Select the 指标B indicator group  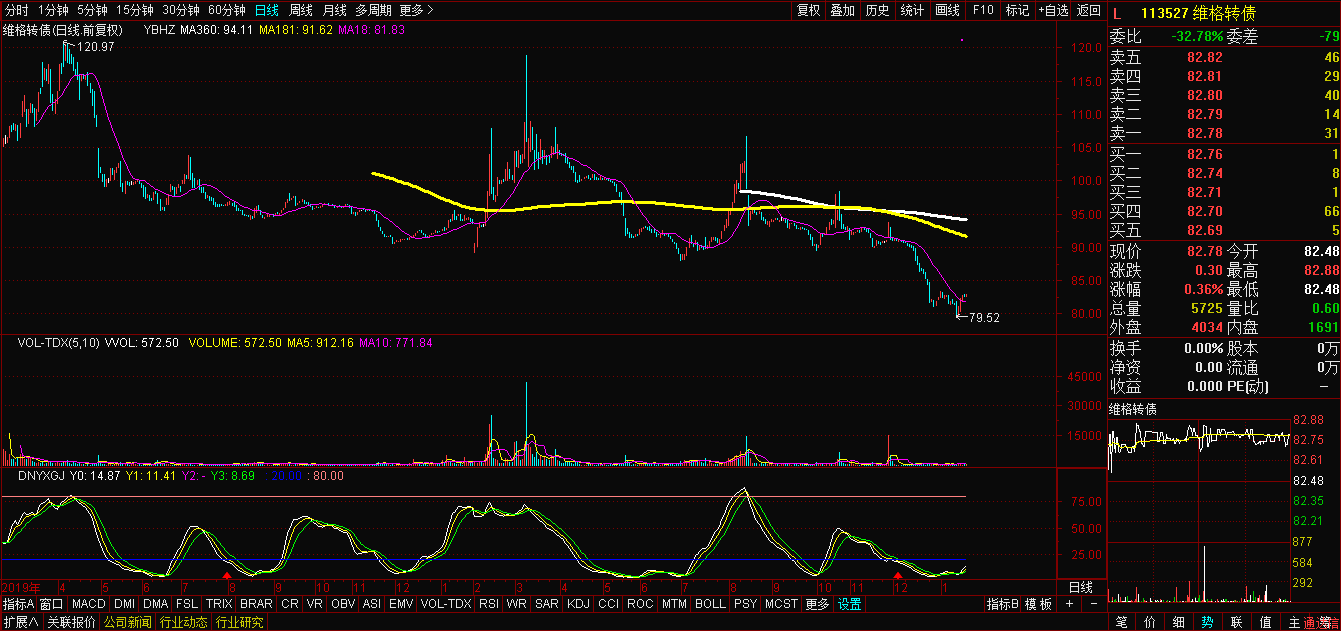(x=1002, y=604)
